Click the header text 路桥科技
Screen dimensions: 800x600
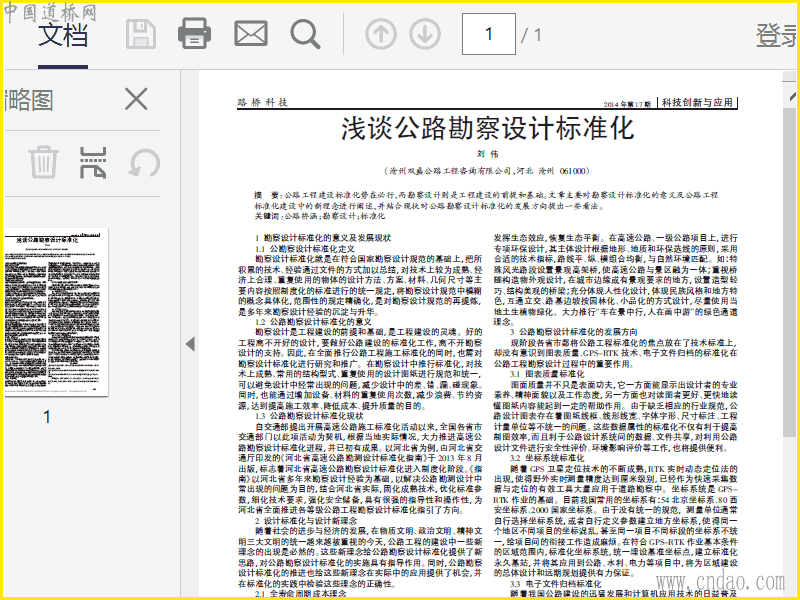coord(263,103)
